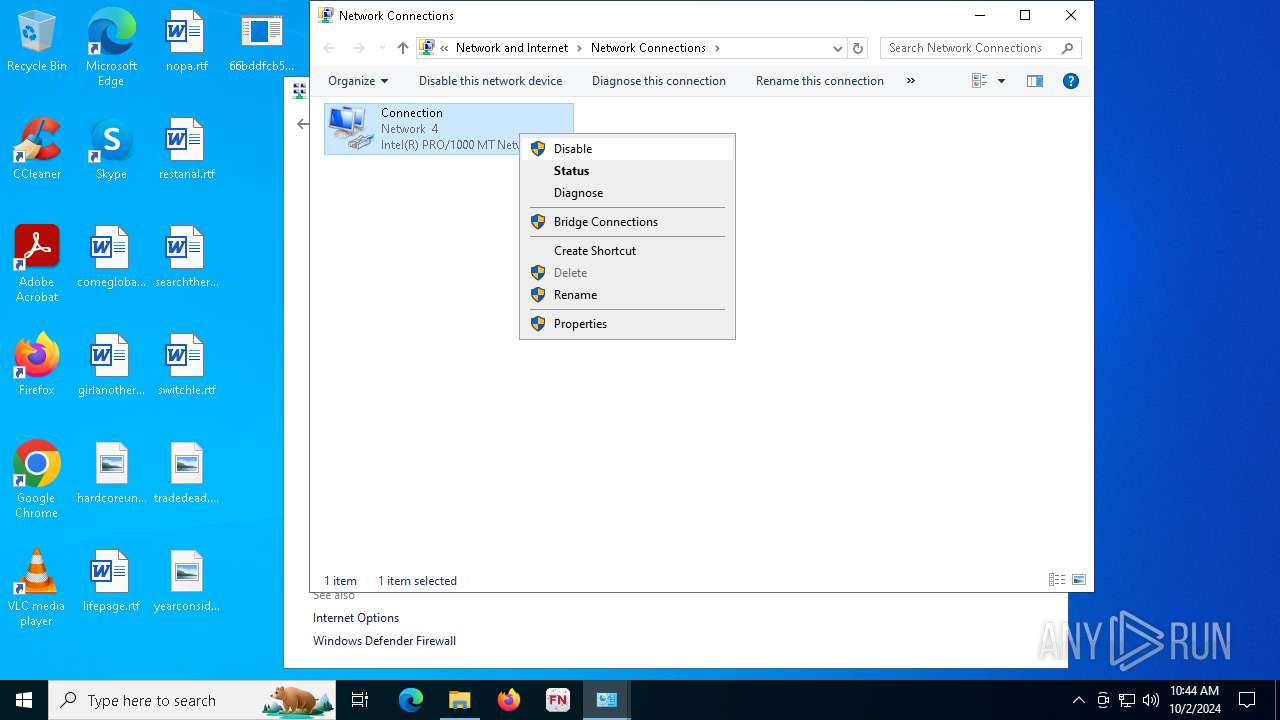Open Status from the context menu
This screenshot has width=1280, height=720.
point(627,171)
